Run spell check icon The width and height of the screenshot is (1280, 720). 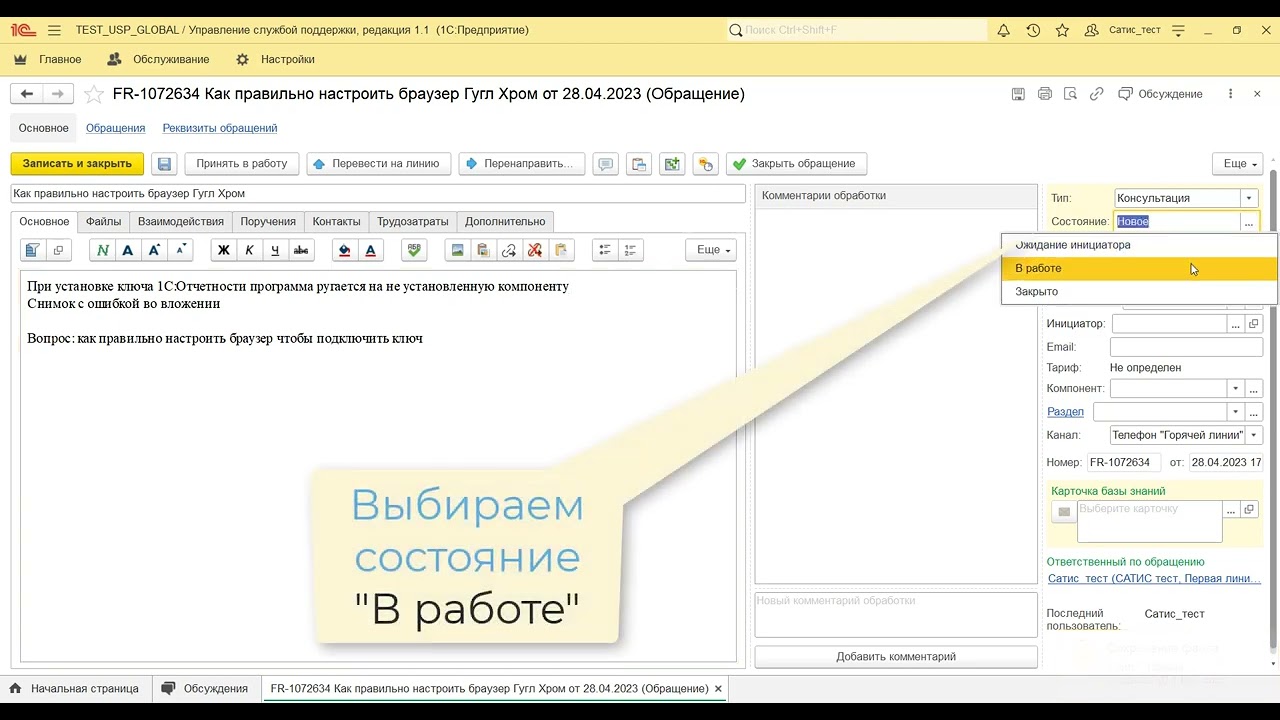[x=414, y=250]
